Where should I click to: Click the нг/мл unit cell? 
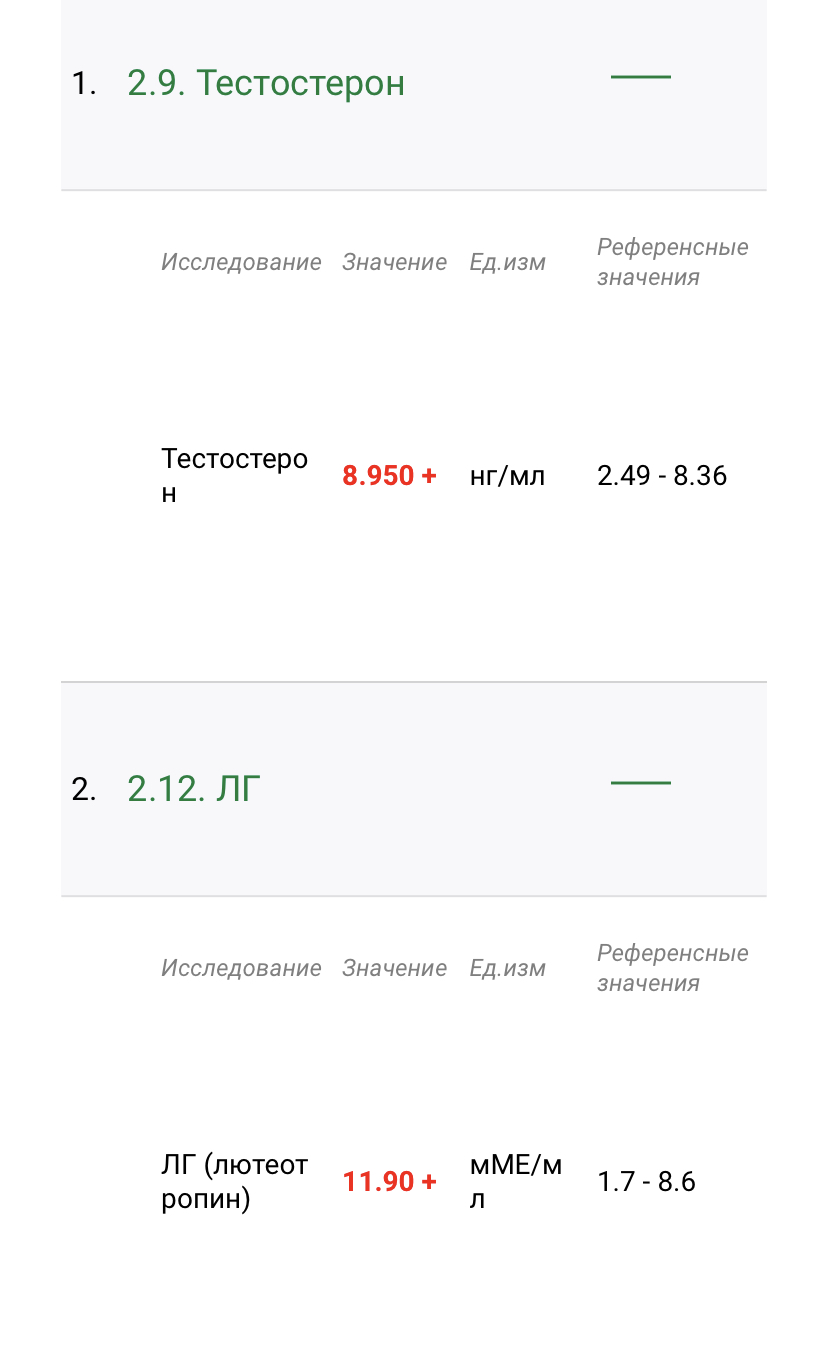pos(508,475)
